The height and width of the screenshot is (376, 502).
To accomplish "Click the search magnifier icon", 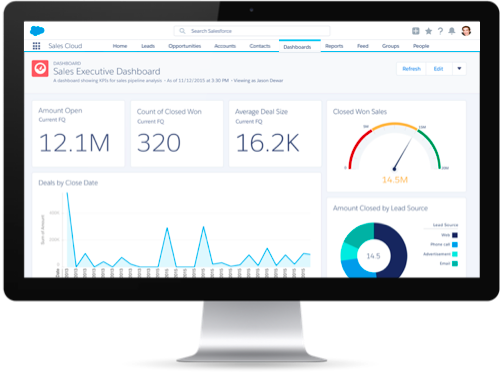I will pos(182,31).
